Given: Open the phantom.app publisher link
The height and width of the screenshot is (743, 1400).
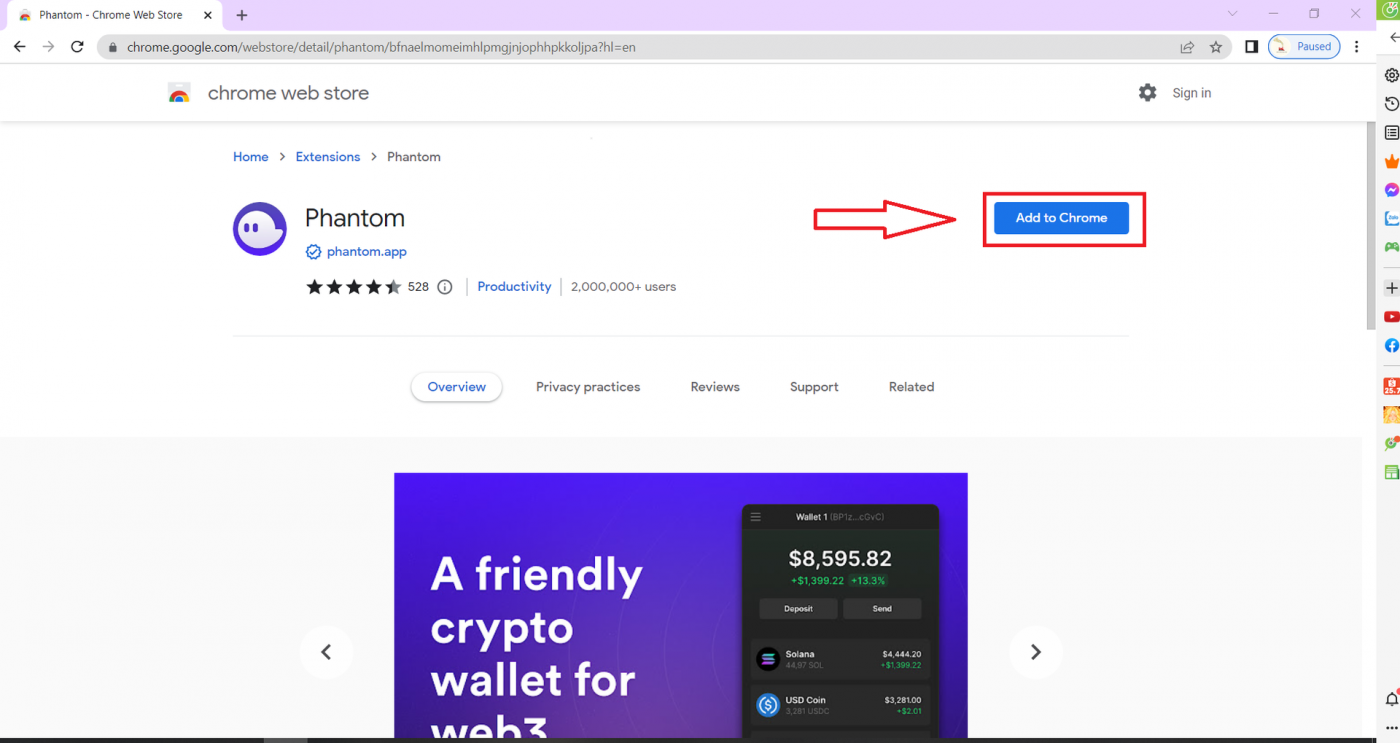Looking at the screenshot, I should [x=366, y=252].
